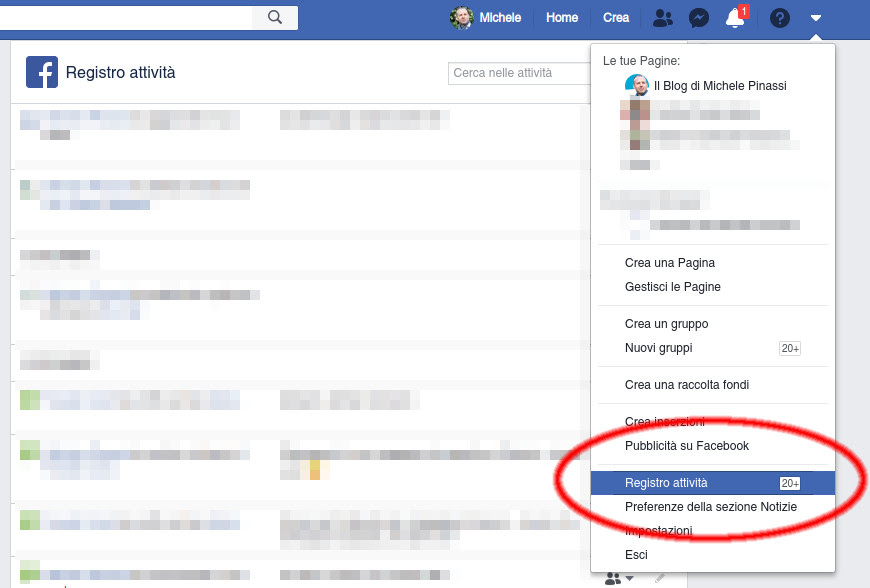Open Preferenze della sezione Notizie

pyautogui.click(x=711, y=507)
